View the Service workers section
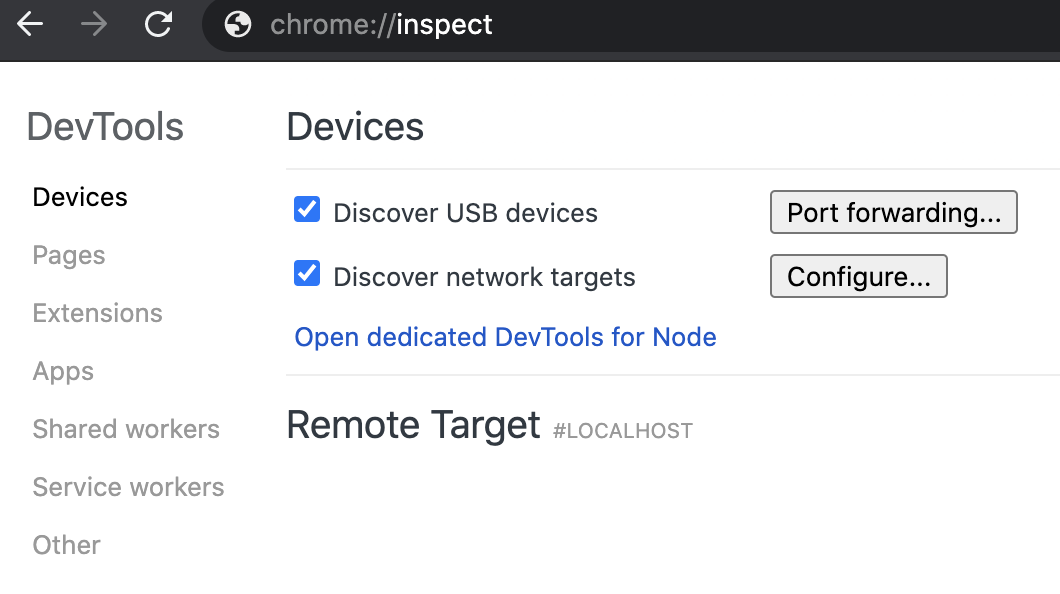Viewport: 1060px width, 594px height. (128, 487)
